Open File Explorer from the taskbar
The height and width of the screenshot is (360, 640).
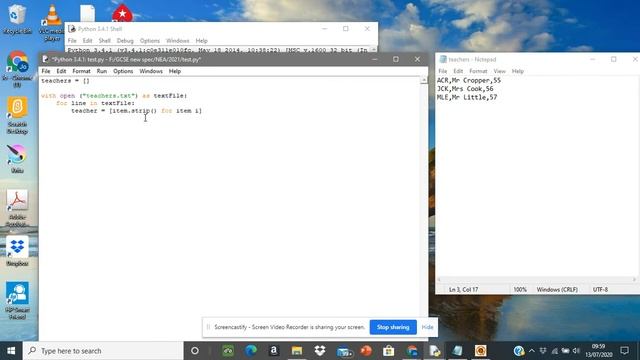(x=297, y=351)
